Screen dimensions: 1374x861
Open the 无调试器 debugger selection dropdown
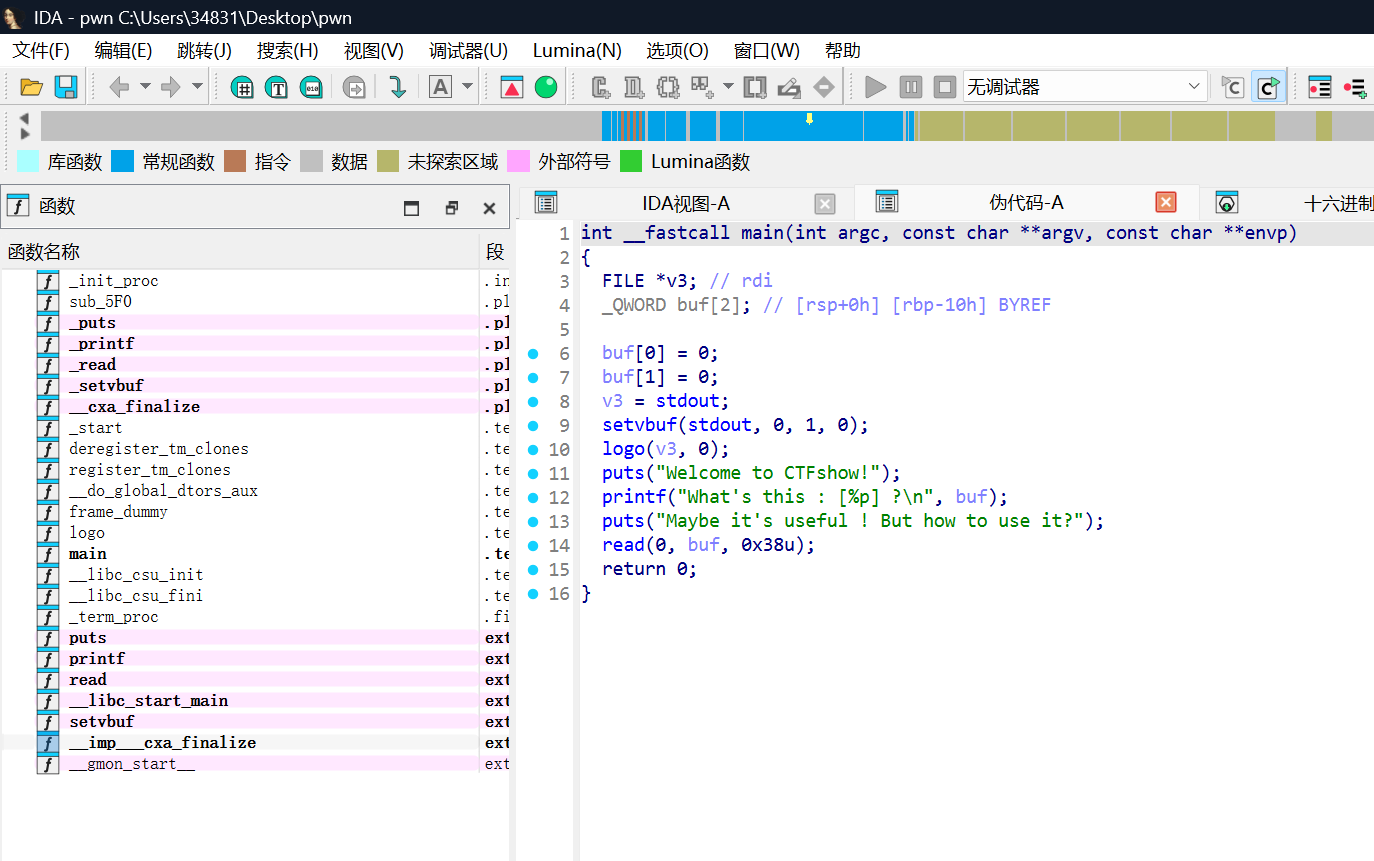pos(1085,87)
